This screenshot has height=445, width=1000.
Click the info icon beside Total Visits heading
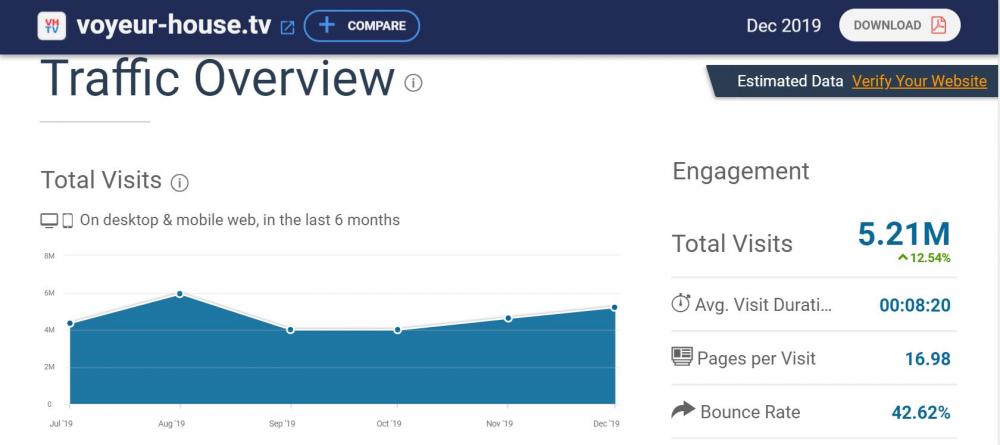click(x=180, y=183)
